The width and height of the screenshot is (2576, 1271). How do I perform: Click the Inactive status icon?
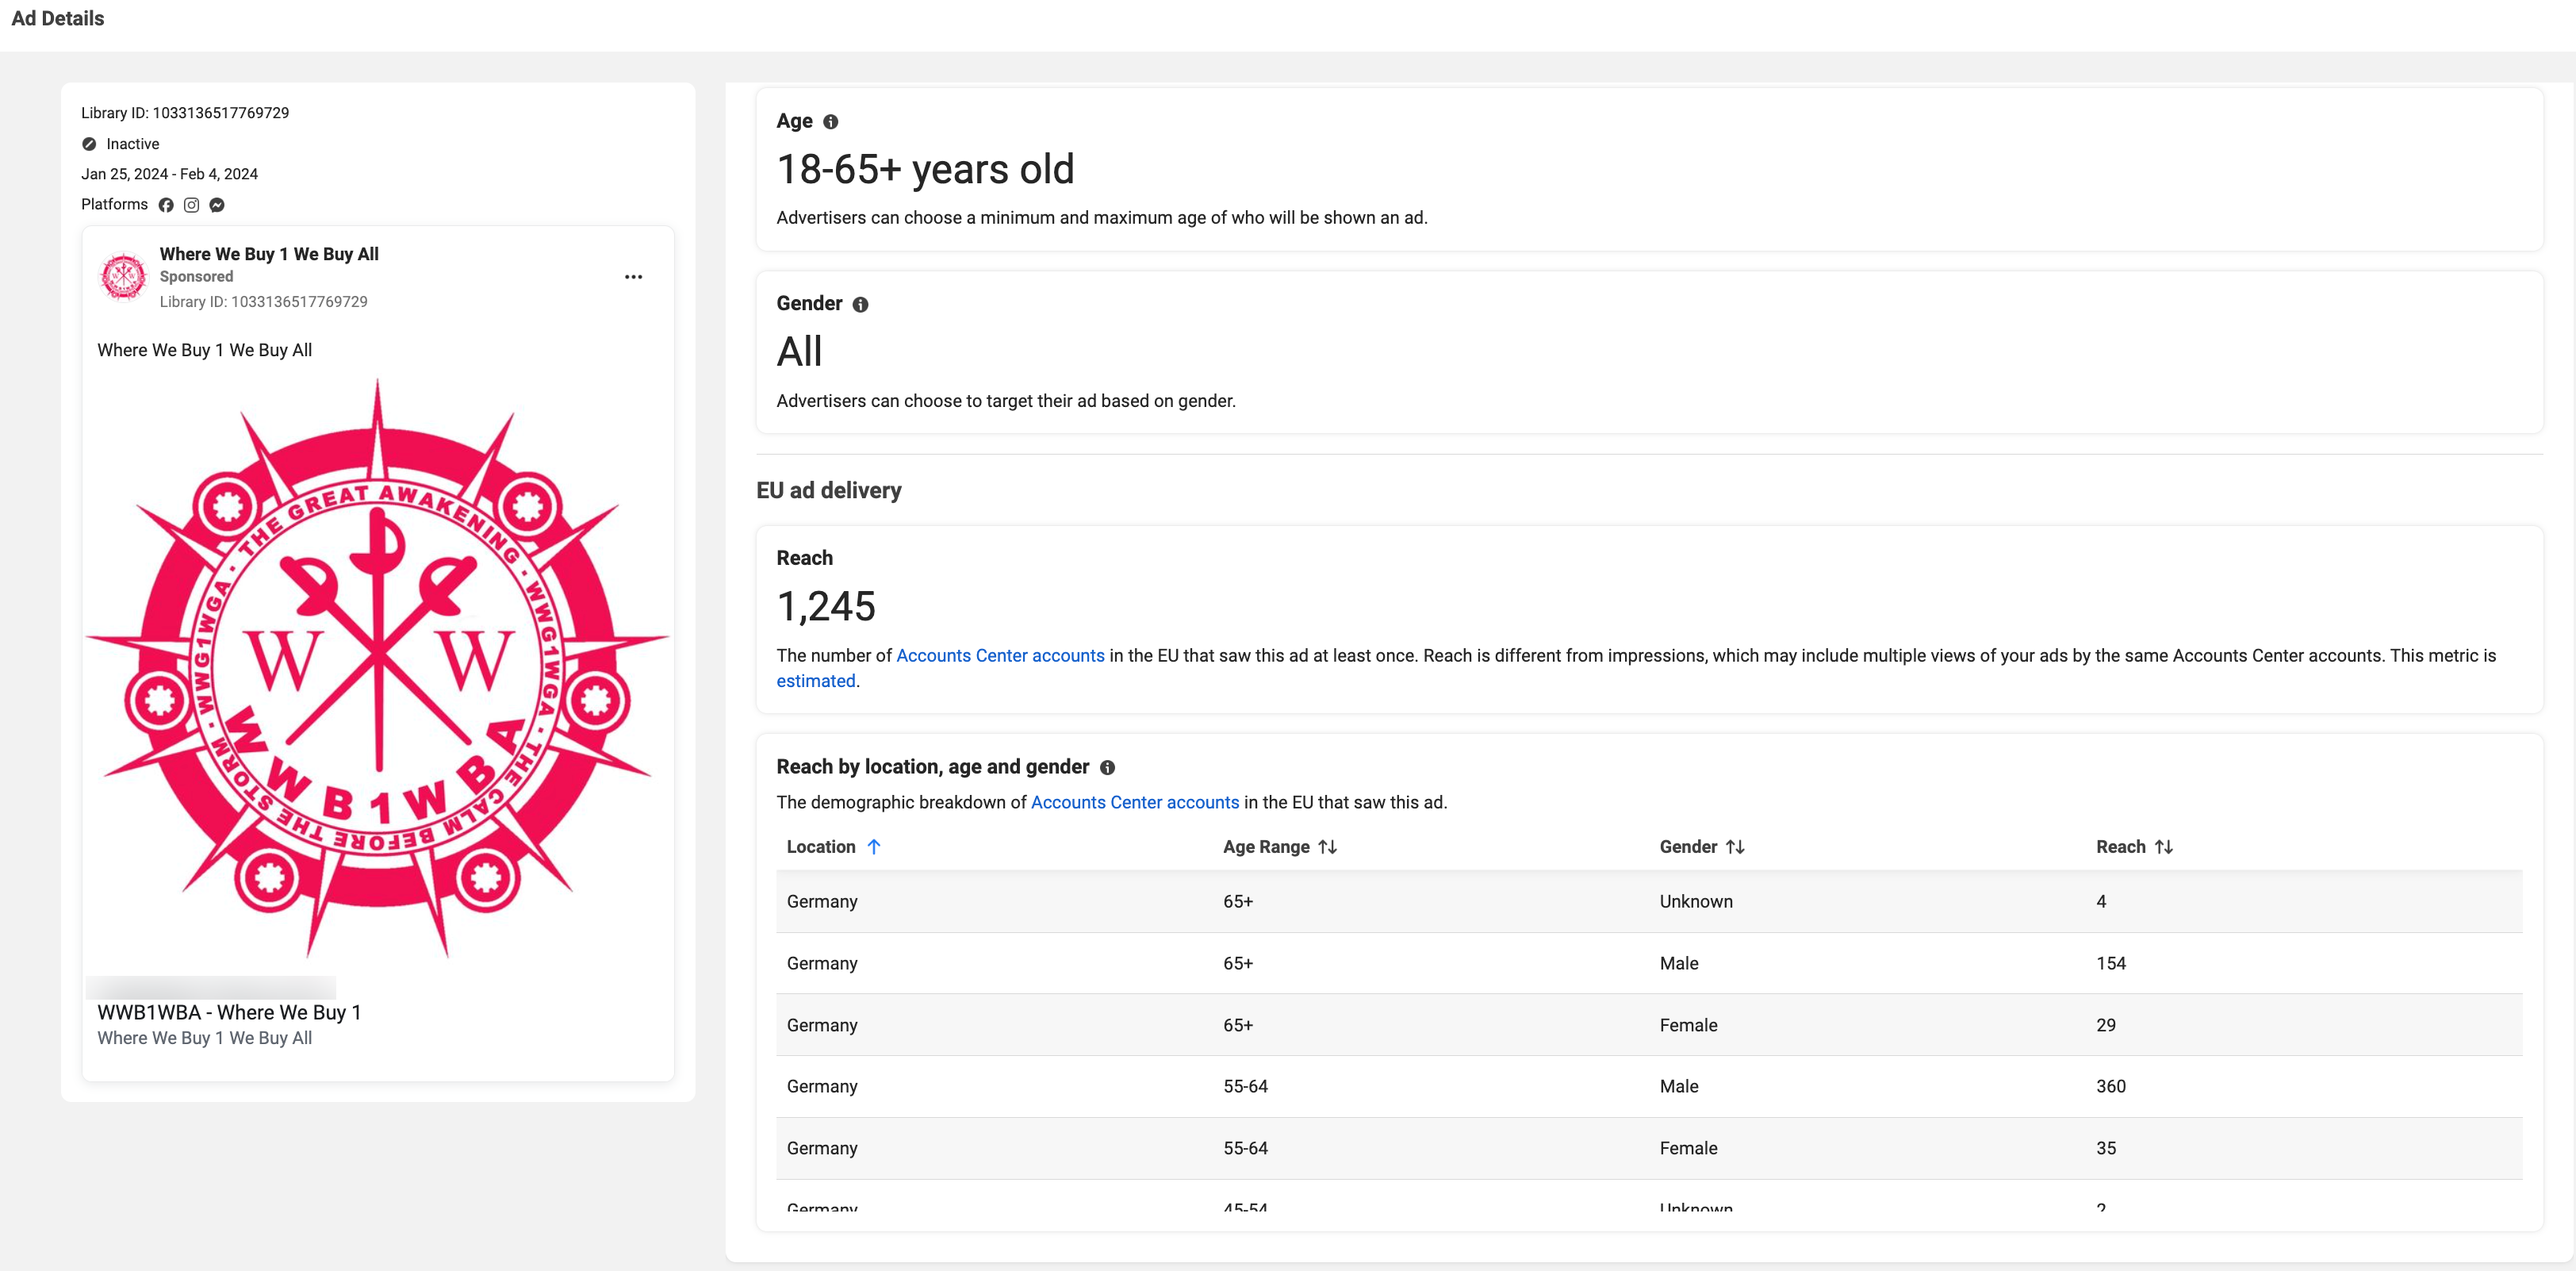(x=89, y=144)
